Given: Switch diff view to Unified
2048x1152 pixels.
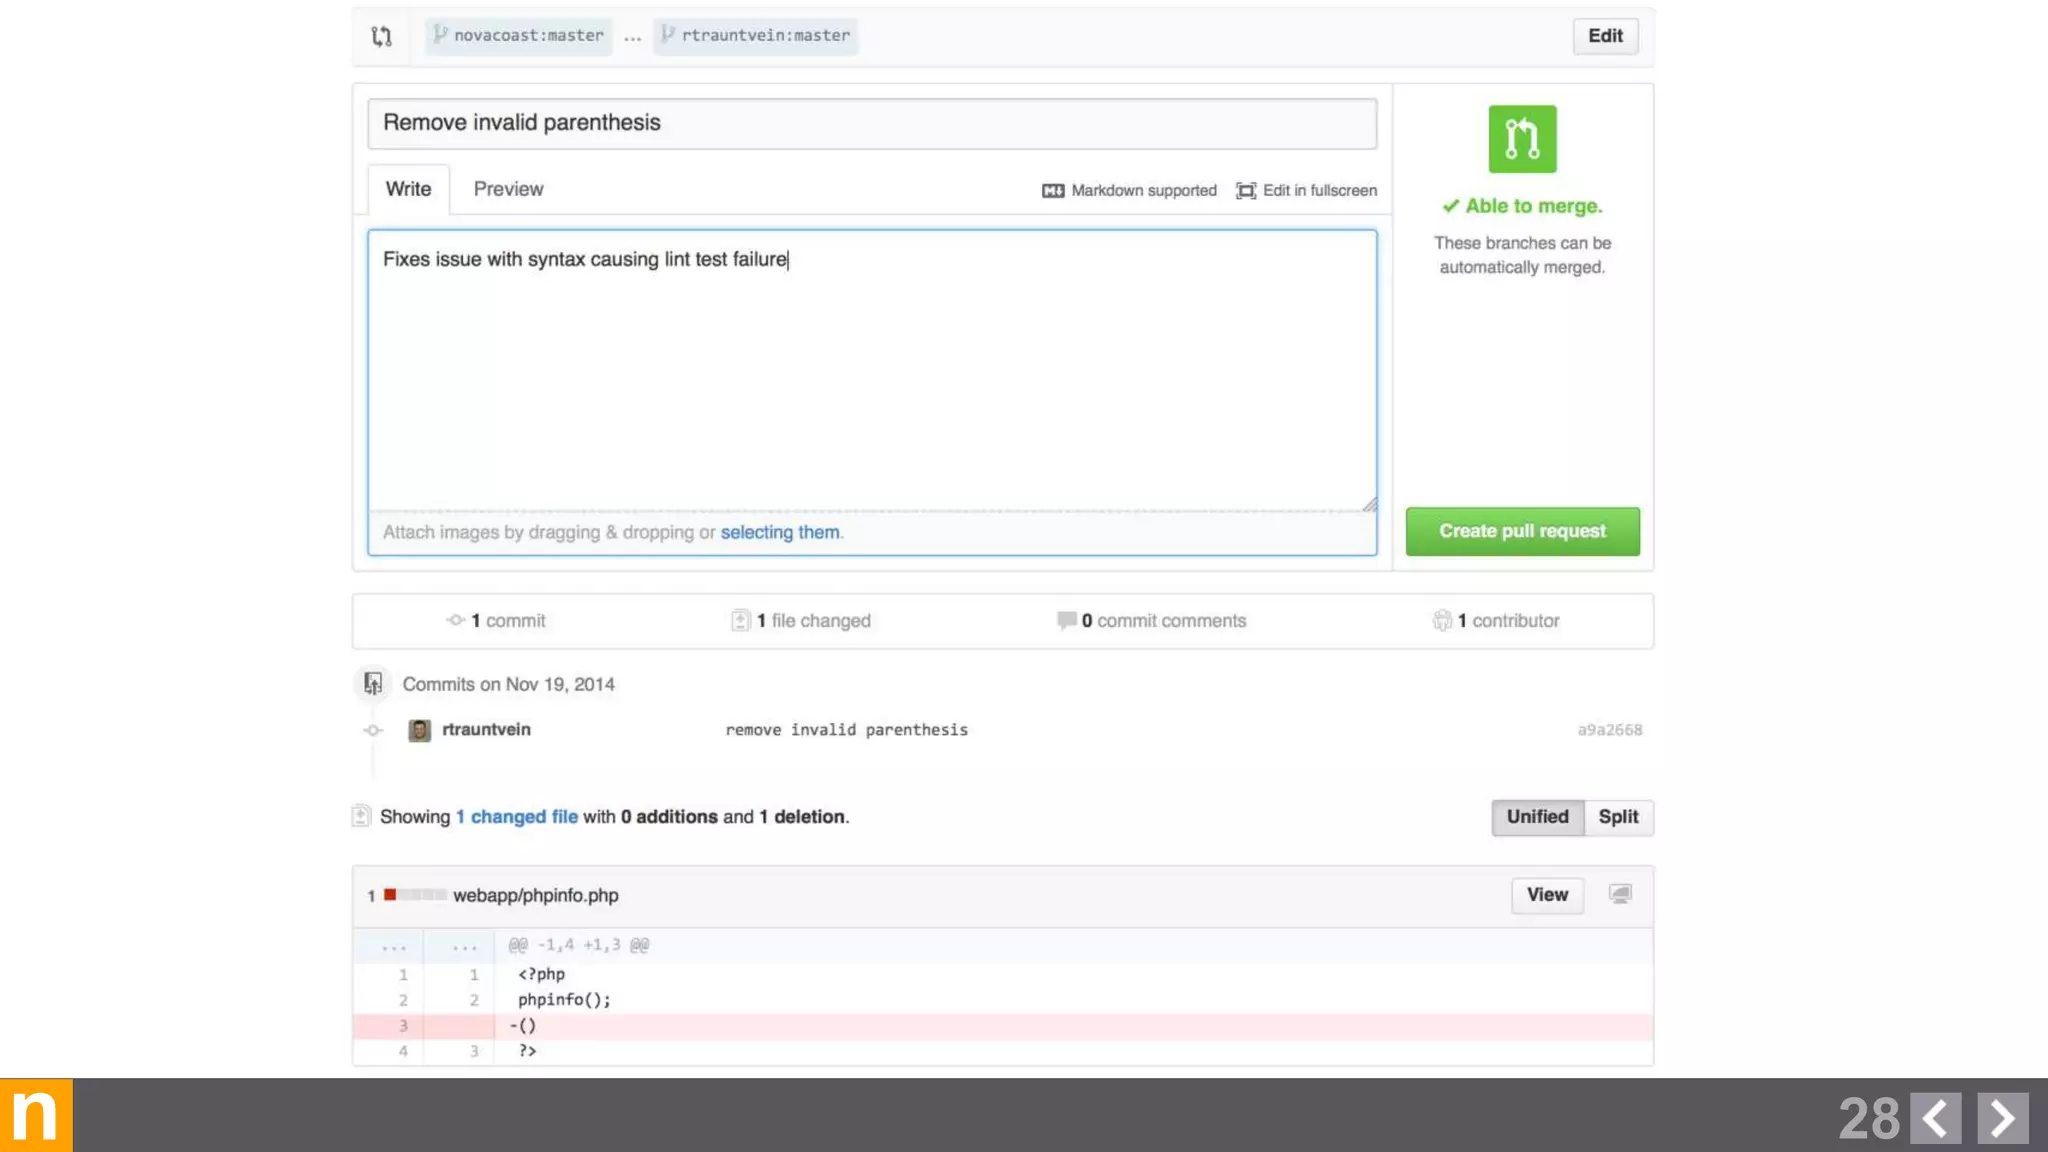Looking at the screenshot, I should coord(1537,817).
